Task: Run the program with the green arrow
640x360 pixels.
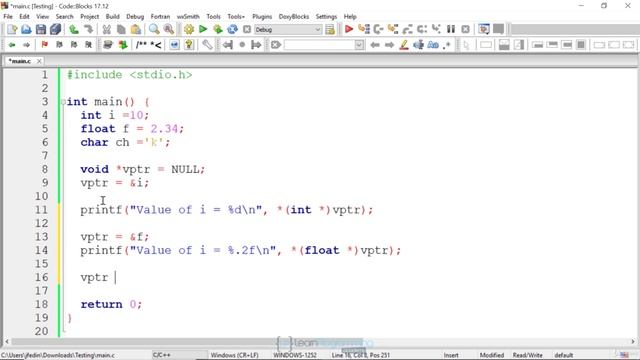Action: coord(203,29)
